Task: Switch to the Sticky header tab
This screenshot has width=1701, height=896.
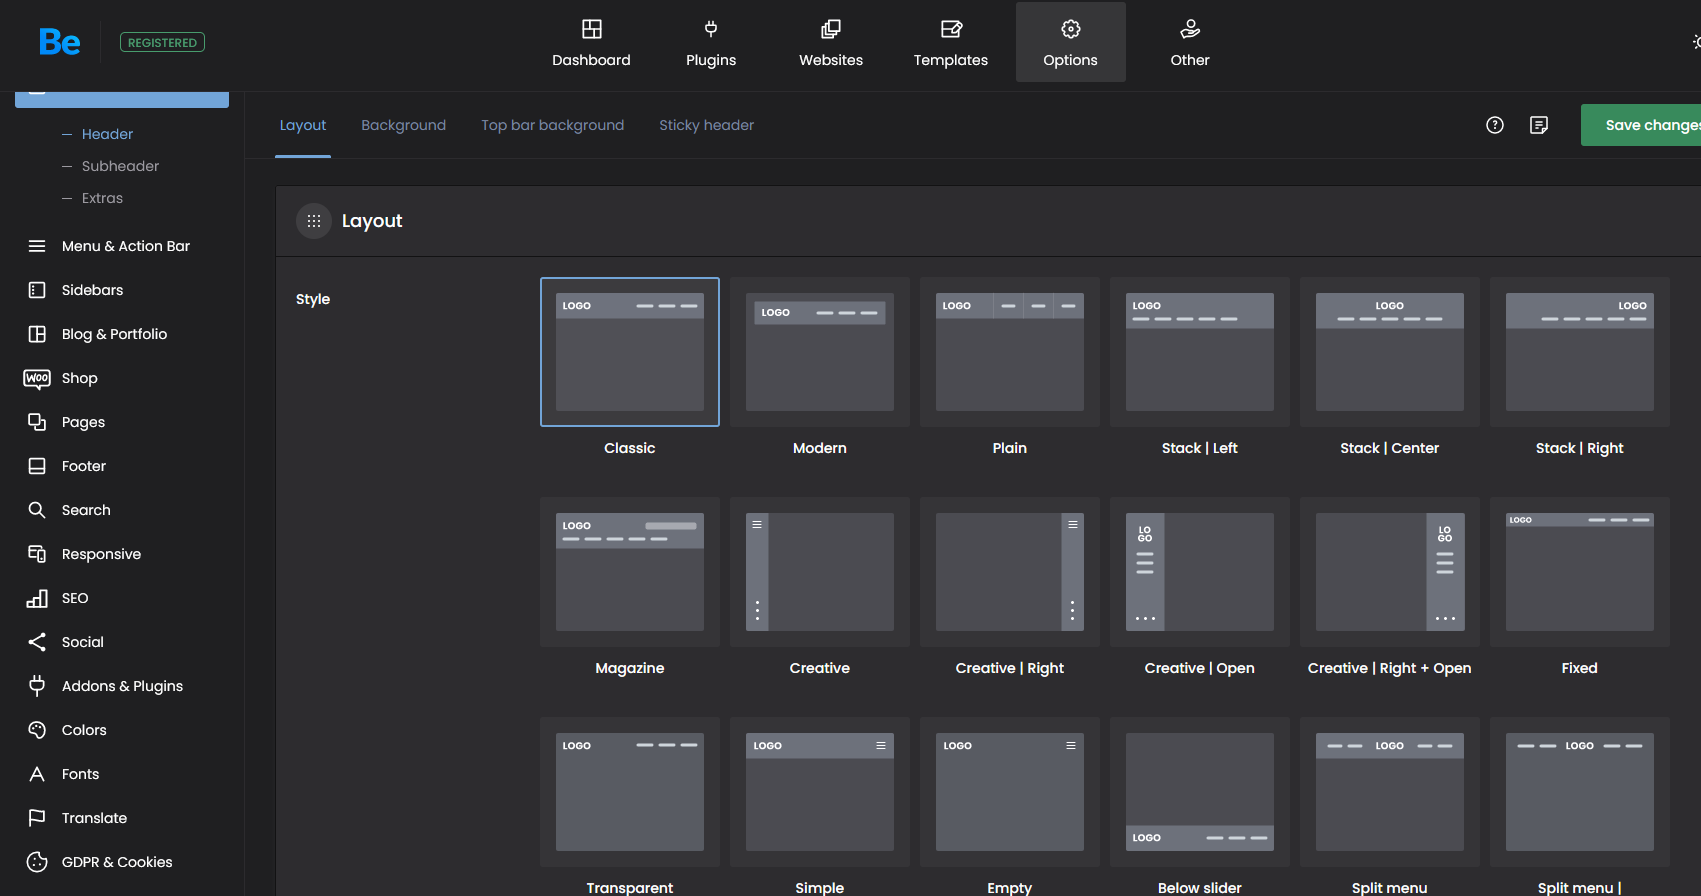Action: [x=707, y=125]
